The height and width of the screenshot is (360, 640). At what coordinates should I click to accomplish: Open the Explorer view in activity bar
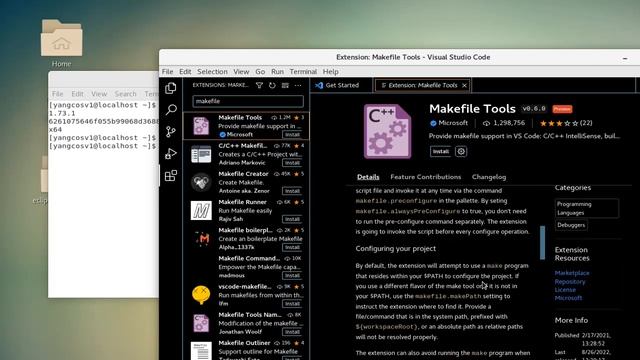pos(171,88)
